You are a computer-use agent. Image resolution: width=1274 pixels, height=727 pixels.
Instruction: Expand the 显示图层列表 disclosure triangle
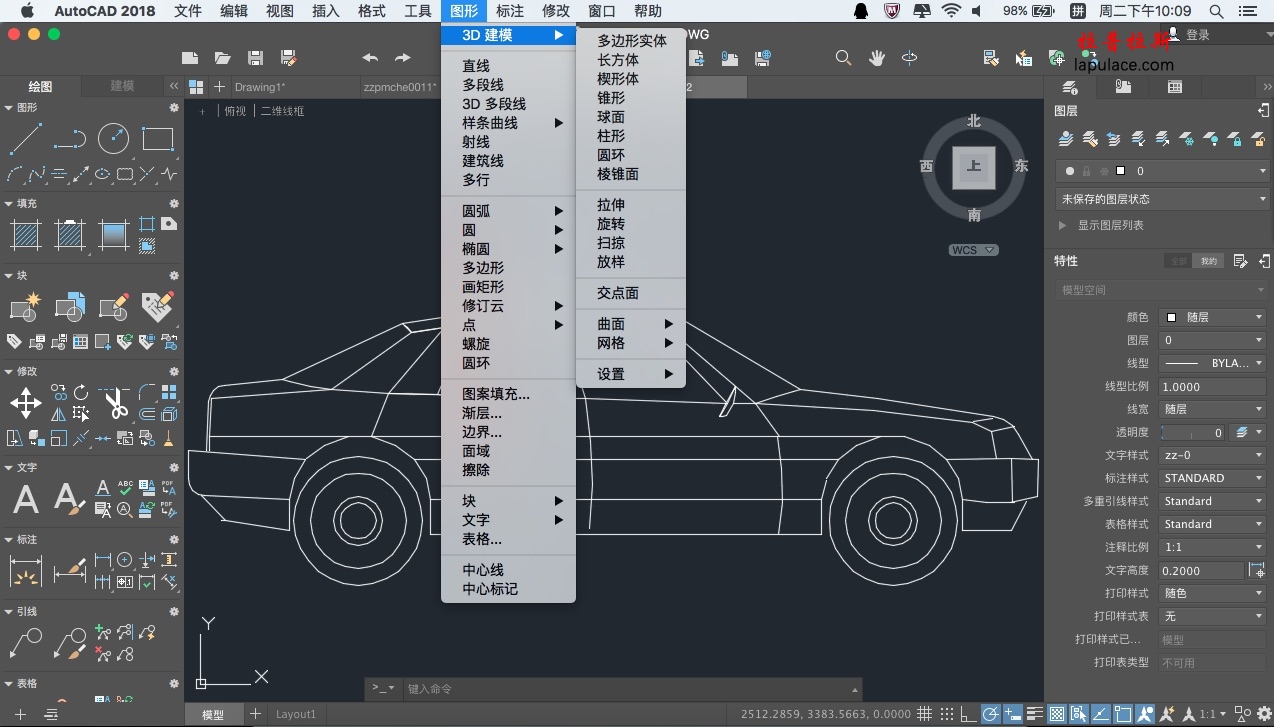tap(1062, 226)
